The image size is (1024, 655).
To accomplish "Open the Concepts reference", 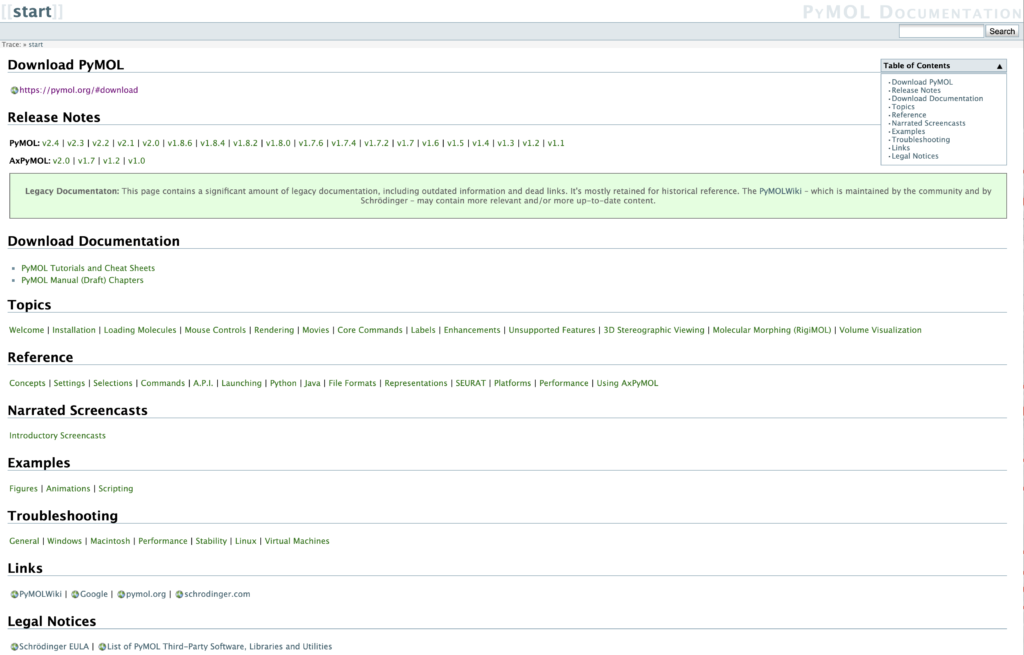I will 27,383.
